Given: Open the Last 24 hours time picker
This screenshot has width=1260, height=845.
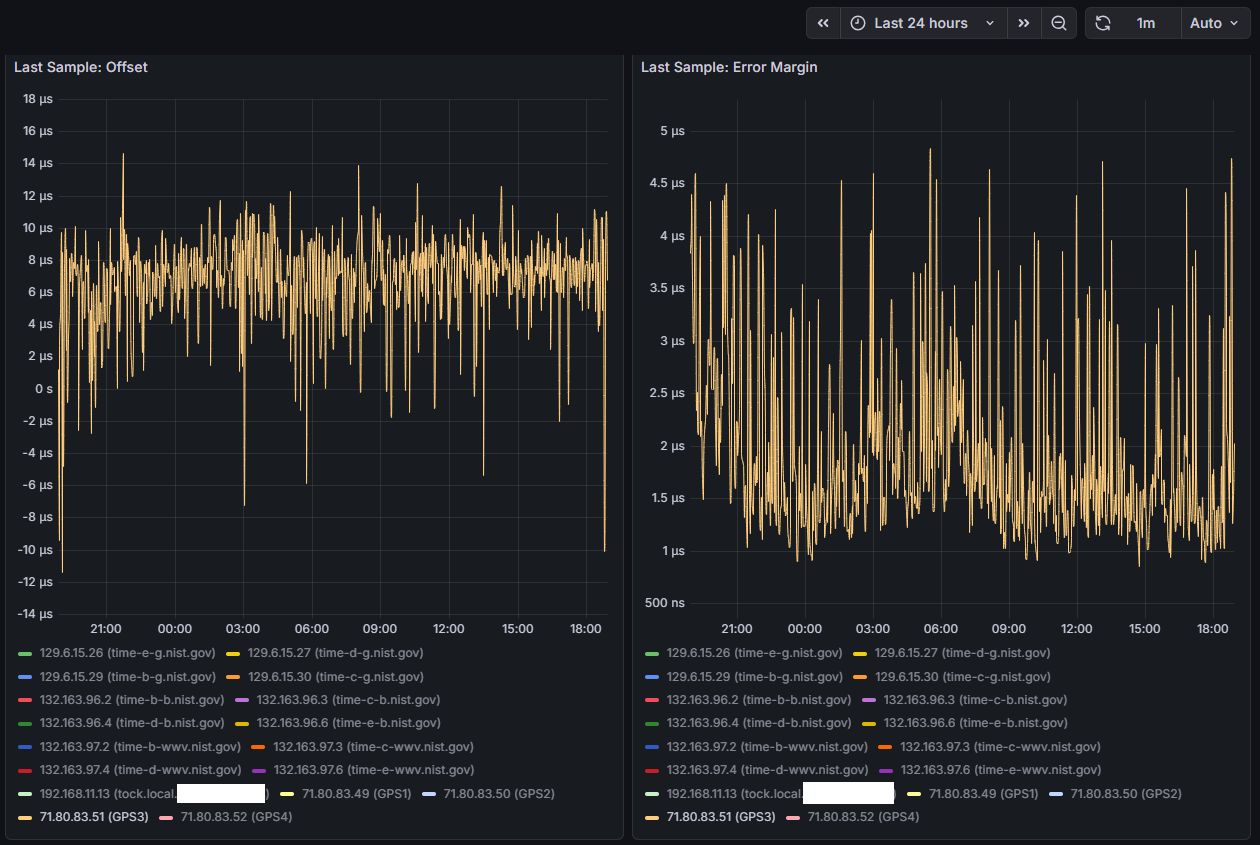Looking at the screenshot, I should click(924, 23).
